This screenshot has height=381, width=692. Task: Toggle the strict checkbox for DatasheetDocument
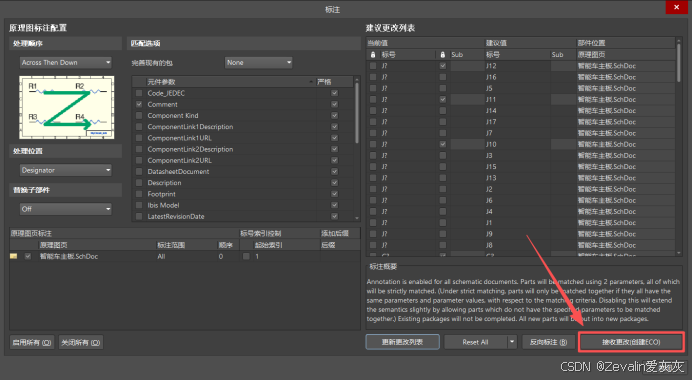335,172
